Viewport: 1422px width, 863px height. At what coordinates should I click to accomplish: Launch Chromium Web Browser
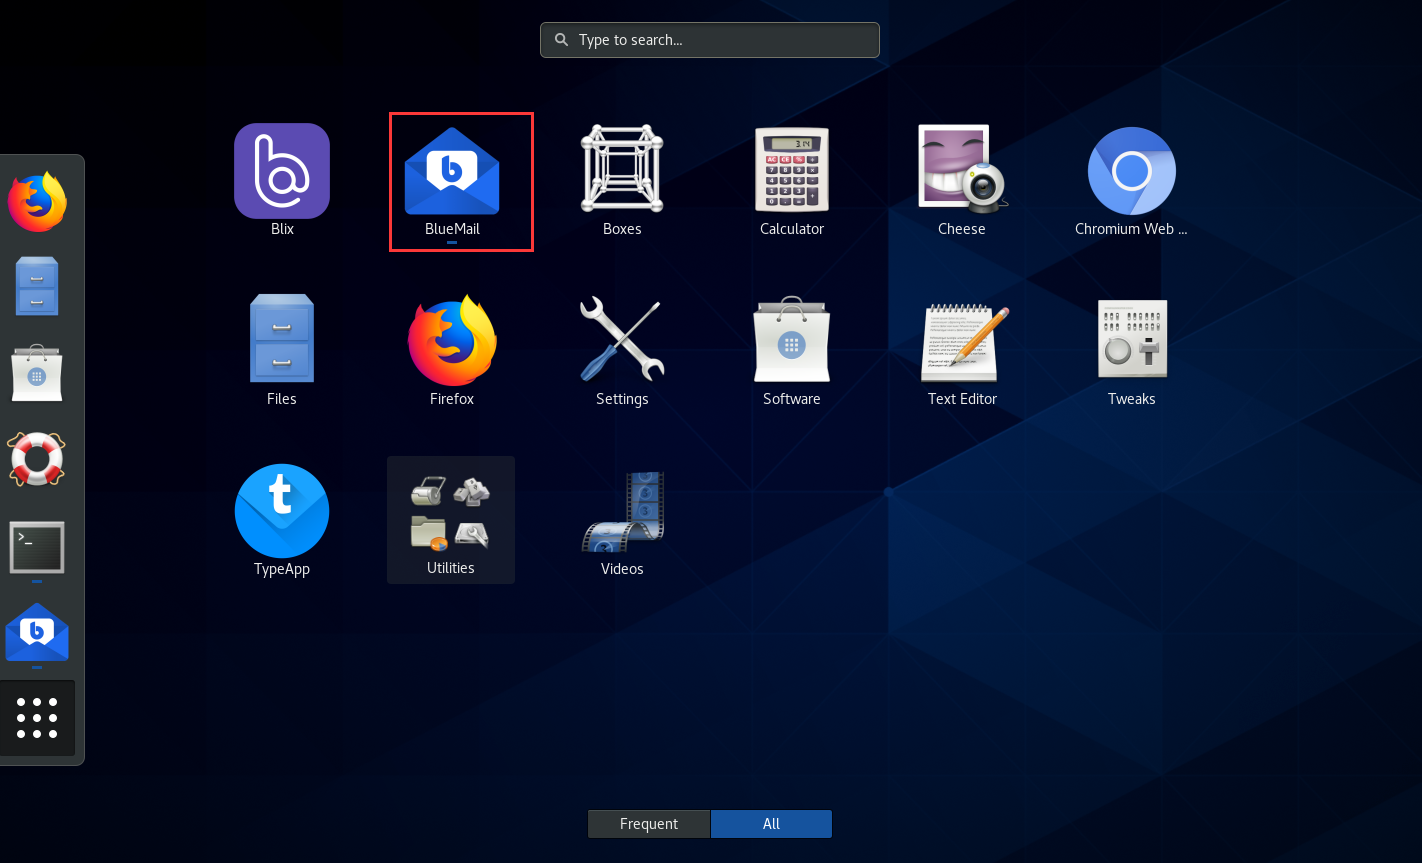point(1132,181)
